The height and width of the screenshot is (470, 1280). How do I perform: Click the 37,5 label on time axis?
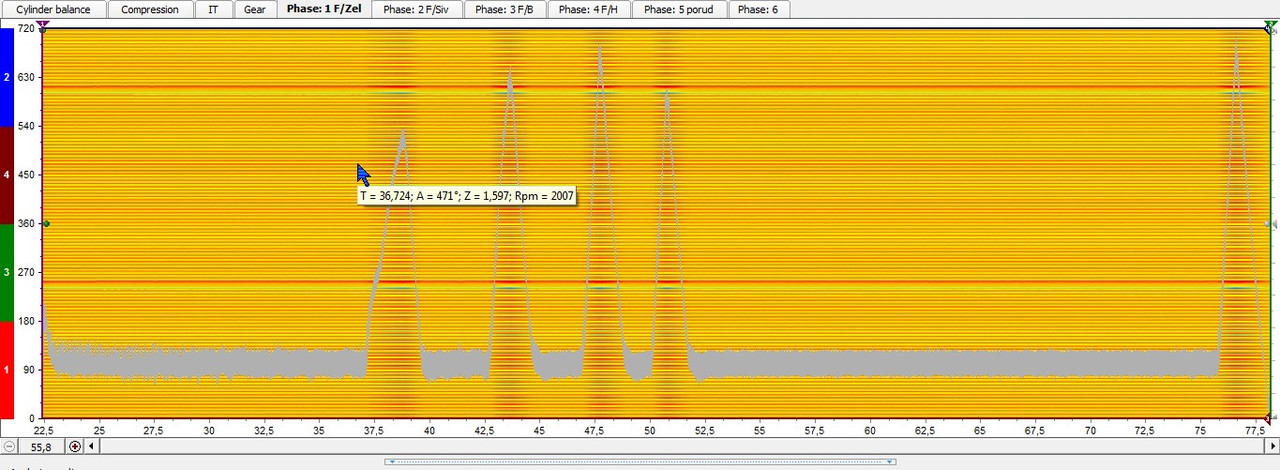(x=374, y=430)
